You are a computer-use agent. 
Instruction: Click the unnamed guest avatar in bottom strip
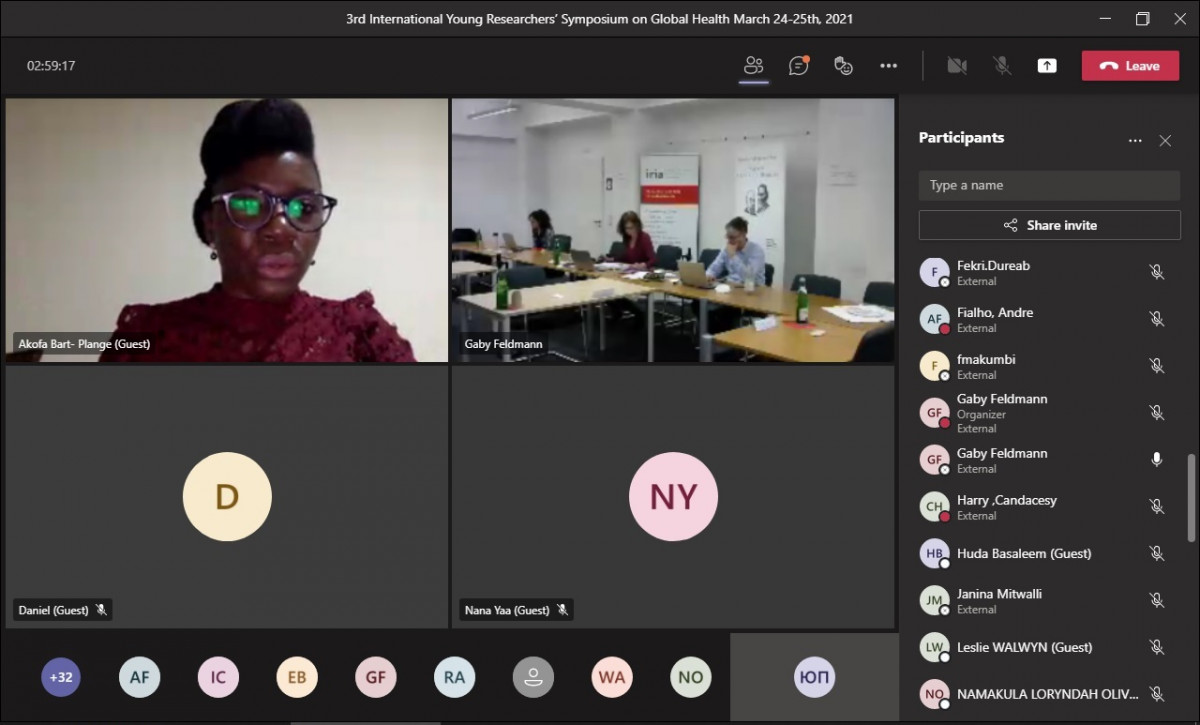533,677
